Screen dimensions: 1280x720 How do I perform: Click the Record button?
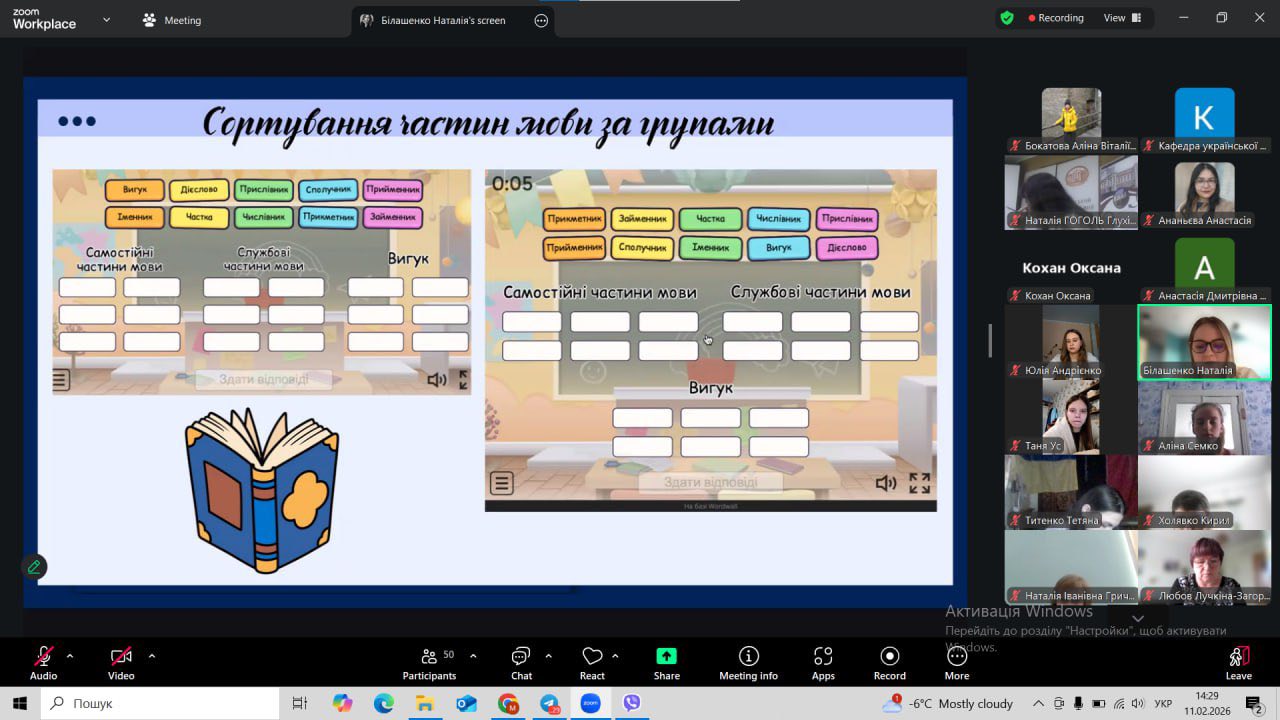coord(889,663)
